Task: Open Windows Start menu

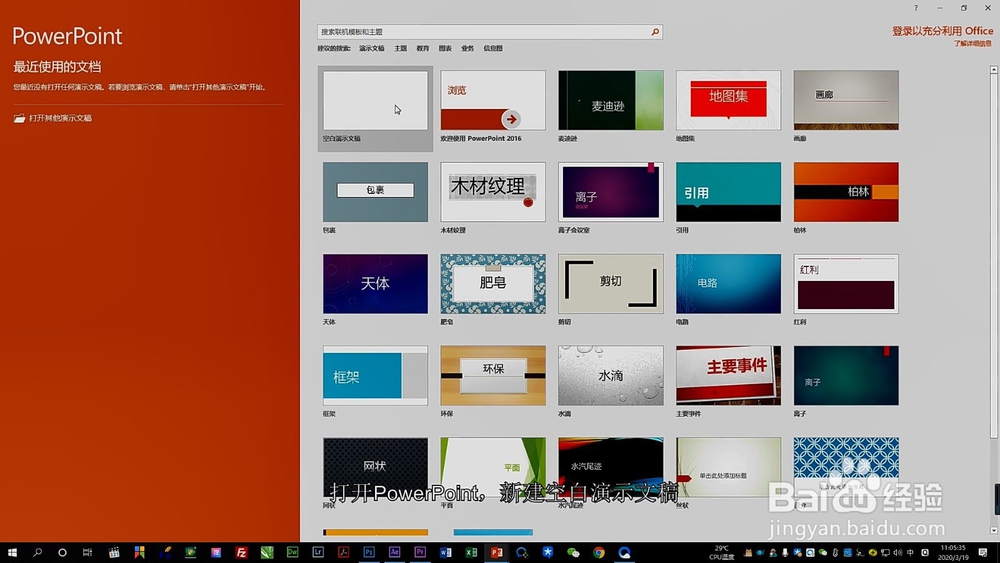Action: click(x=12, y=553)
